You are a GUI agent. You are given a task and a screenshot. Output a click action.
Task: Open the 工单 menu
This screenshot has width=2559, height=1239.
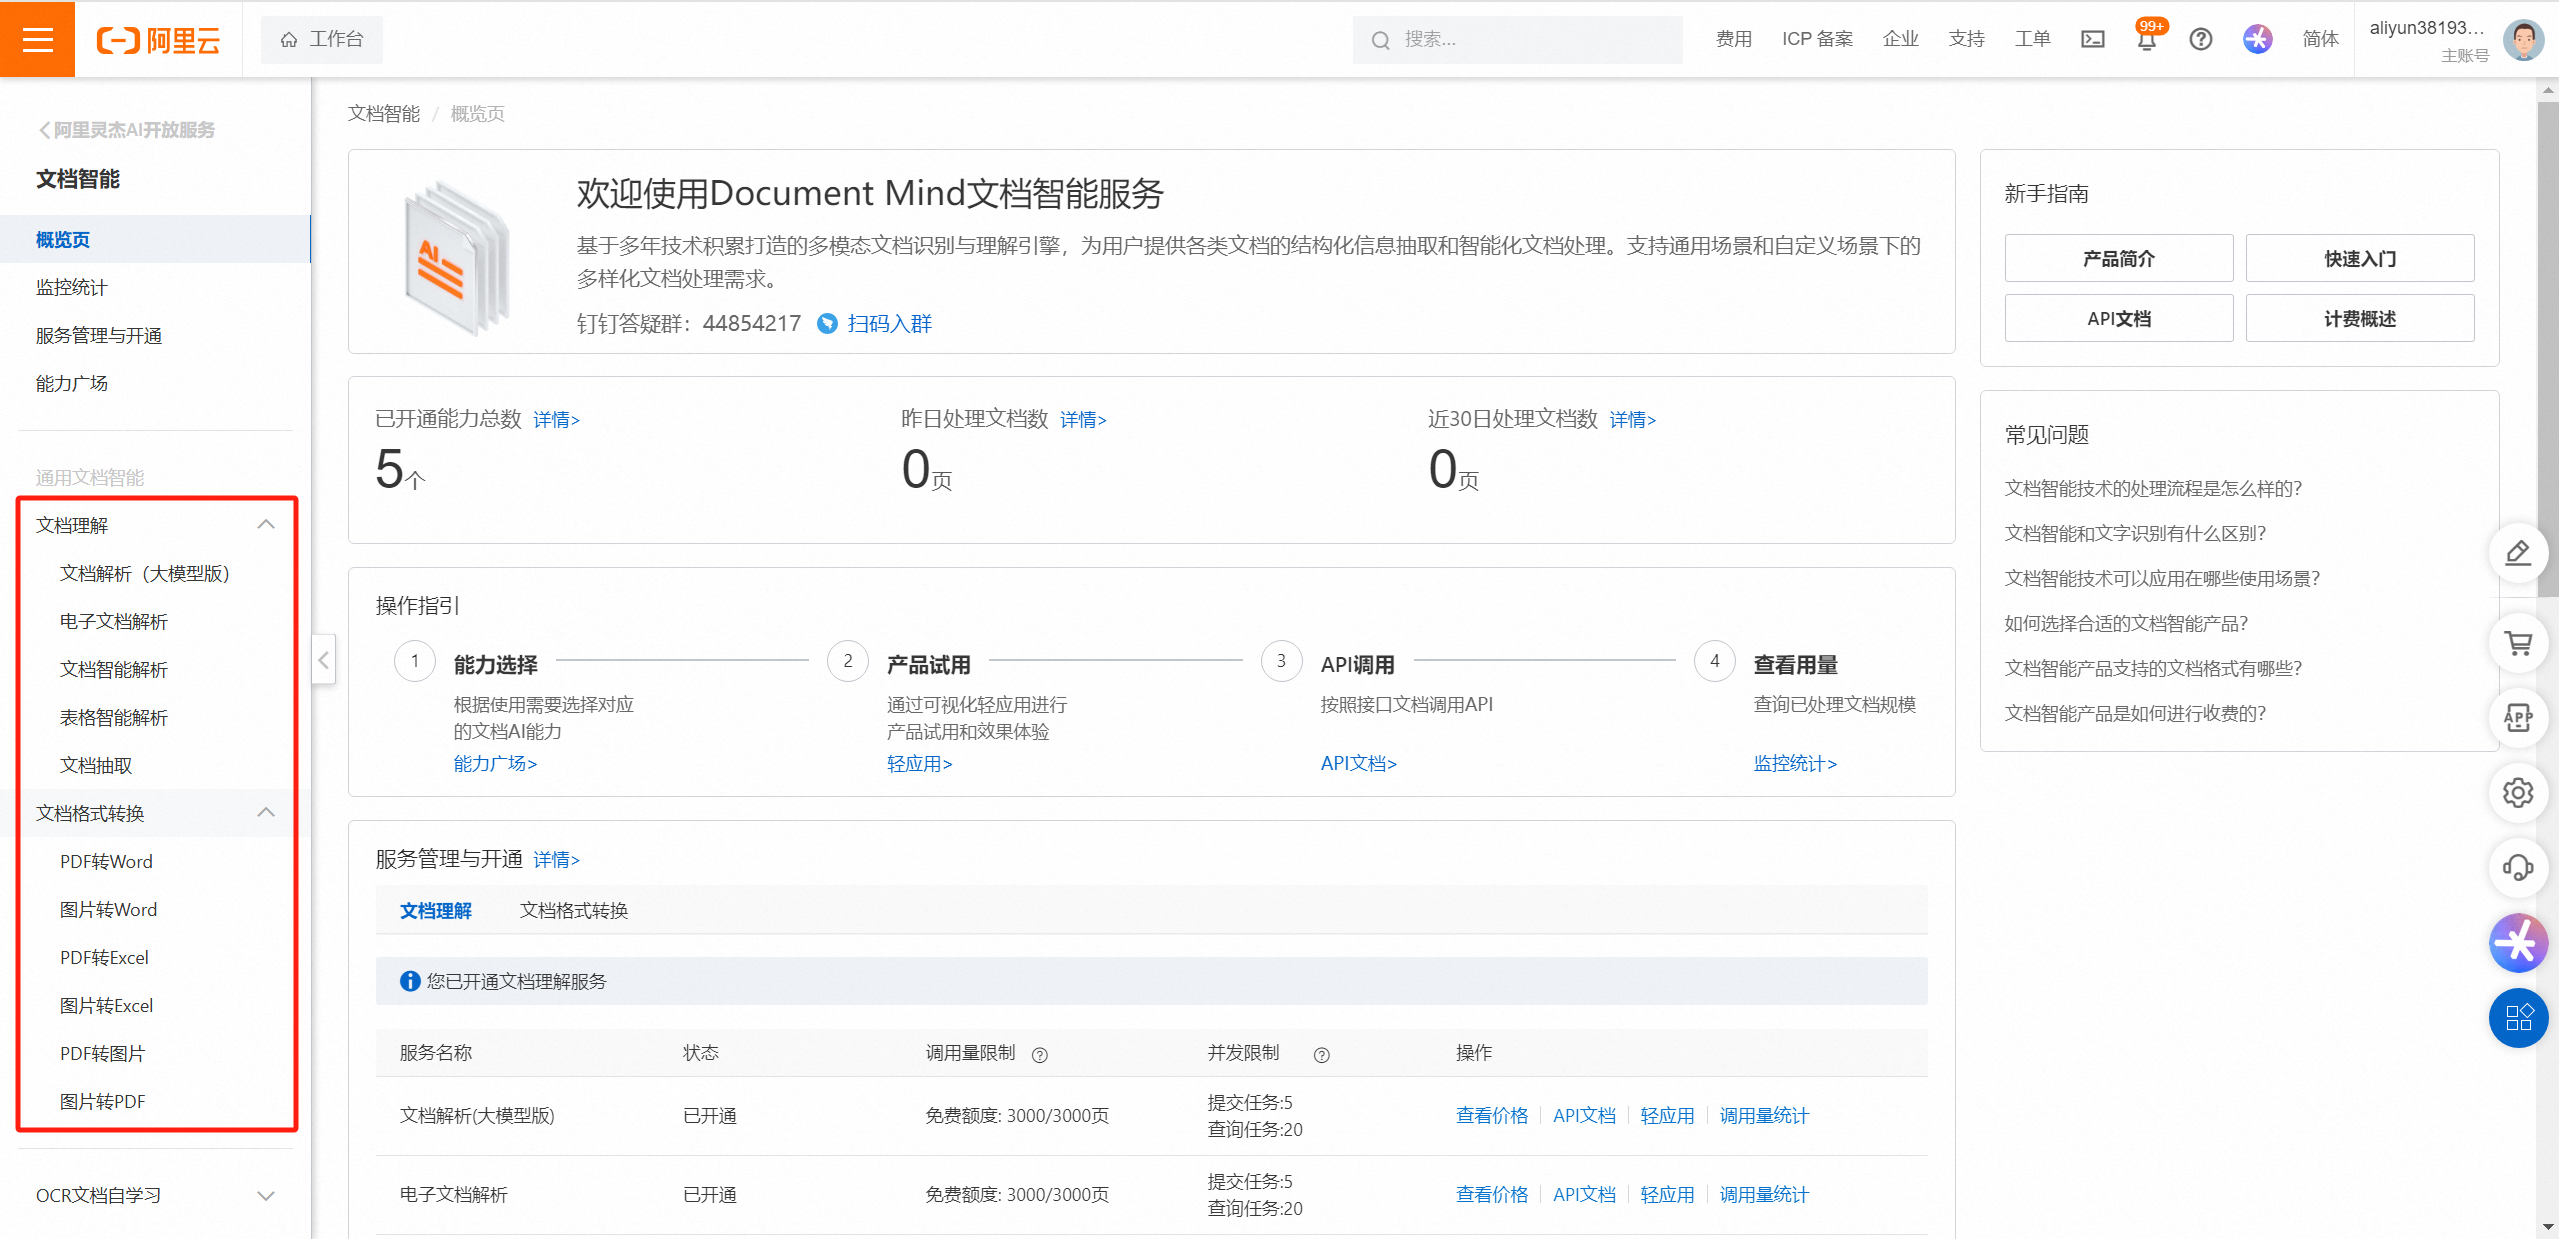coord(2032,39)
